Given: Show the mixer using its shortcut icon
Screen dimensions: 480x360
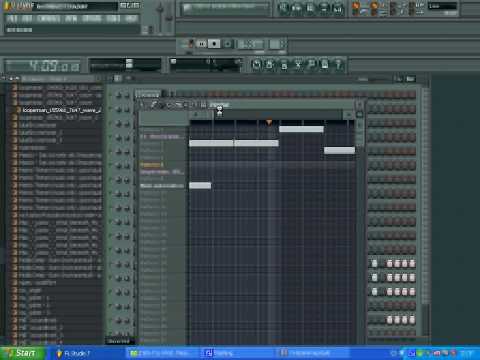Looking at the screenshot, I should (337, 8).
